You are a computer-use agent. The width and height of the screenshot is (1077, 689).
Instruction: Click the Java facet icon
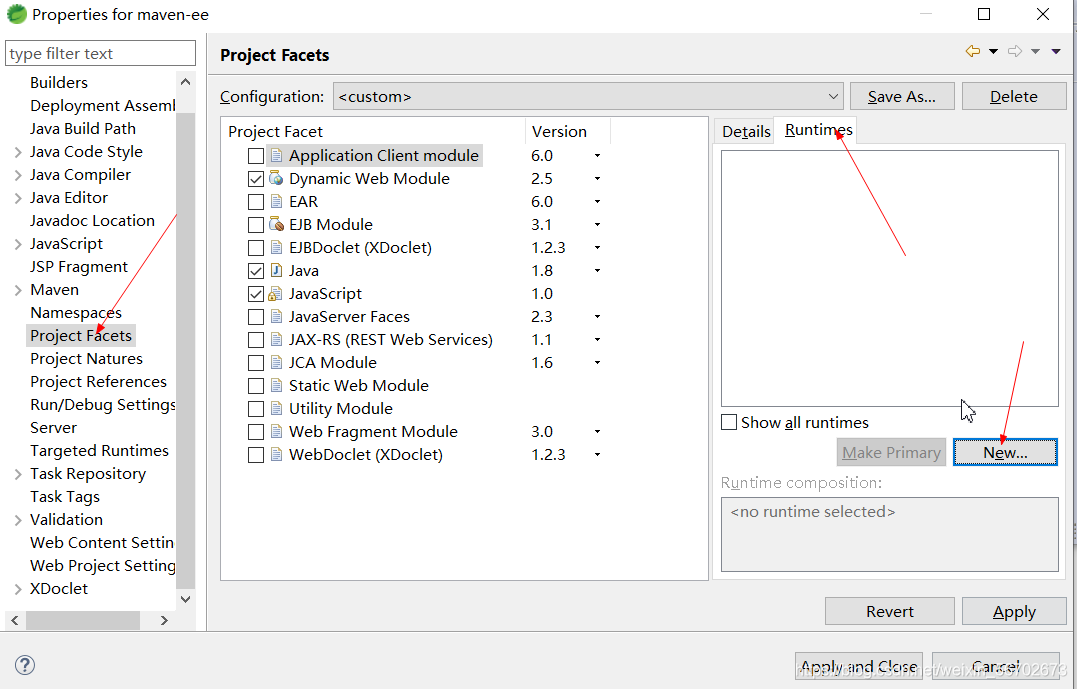tap(276, 271)
